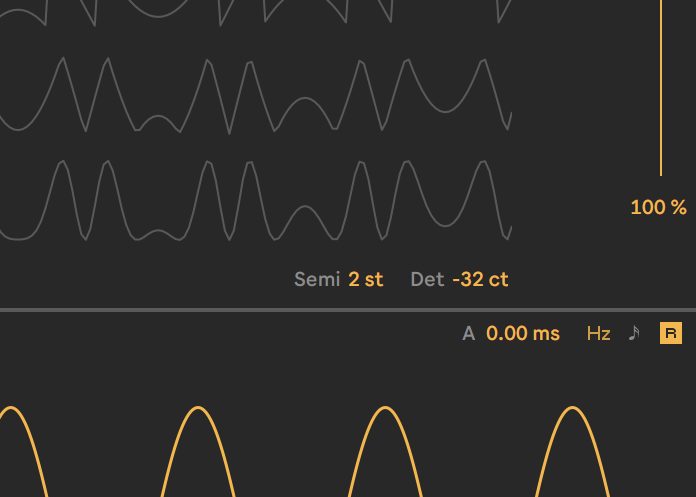The width and height of the screenshot is (696, 497).
Task: Select the bottom gray wavetable waveform
Action: tap(255, 200)
